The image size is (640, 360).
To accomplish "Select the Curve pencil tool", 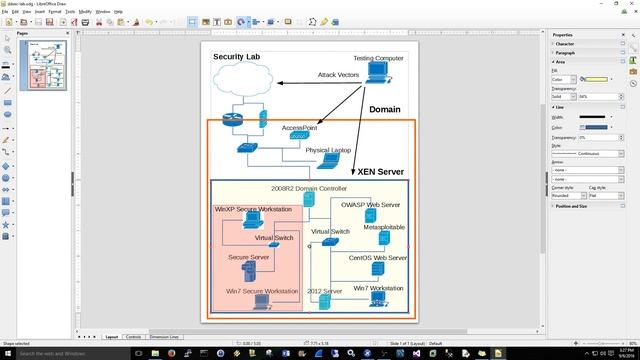I will click(6, 140).
